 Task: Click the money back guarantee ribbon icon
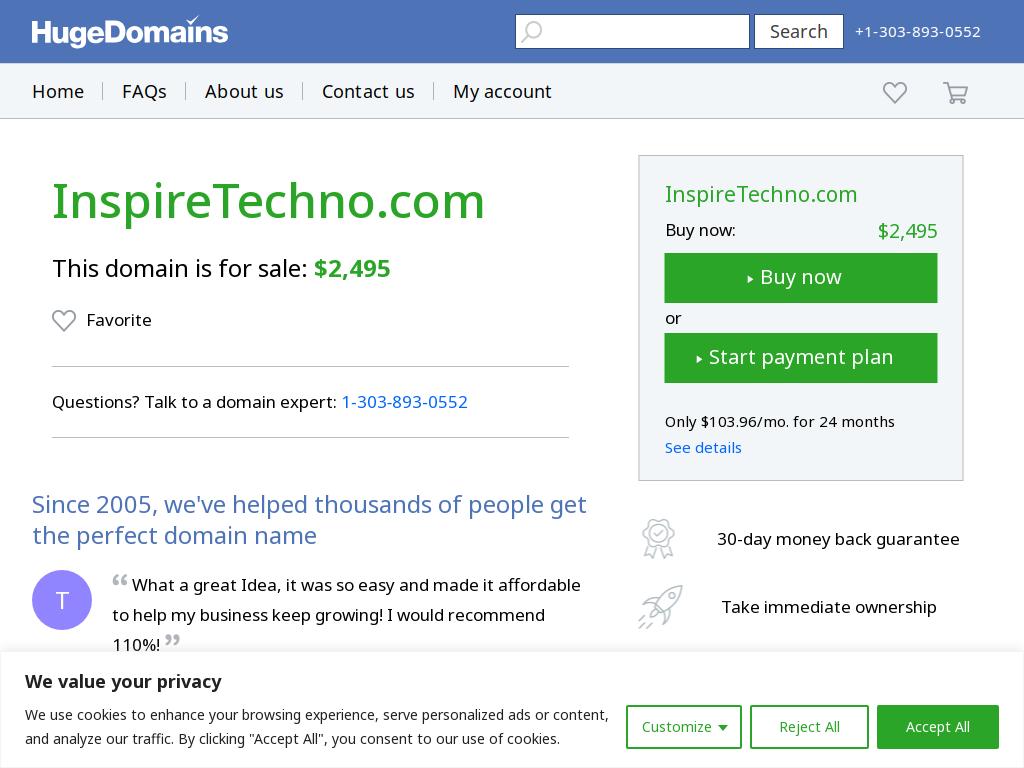[x=658, y=539]
